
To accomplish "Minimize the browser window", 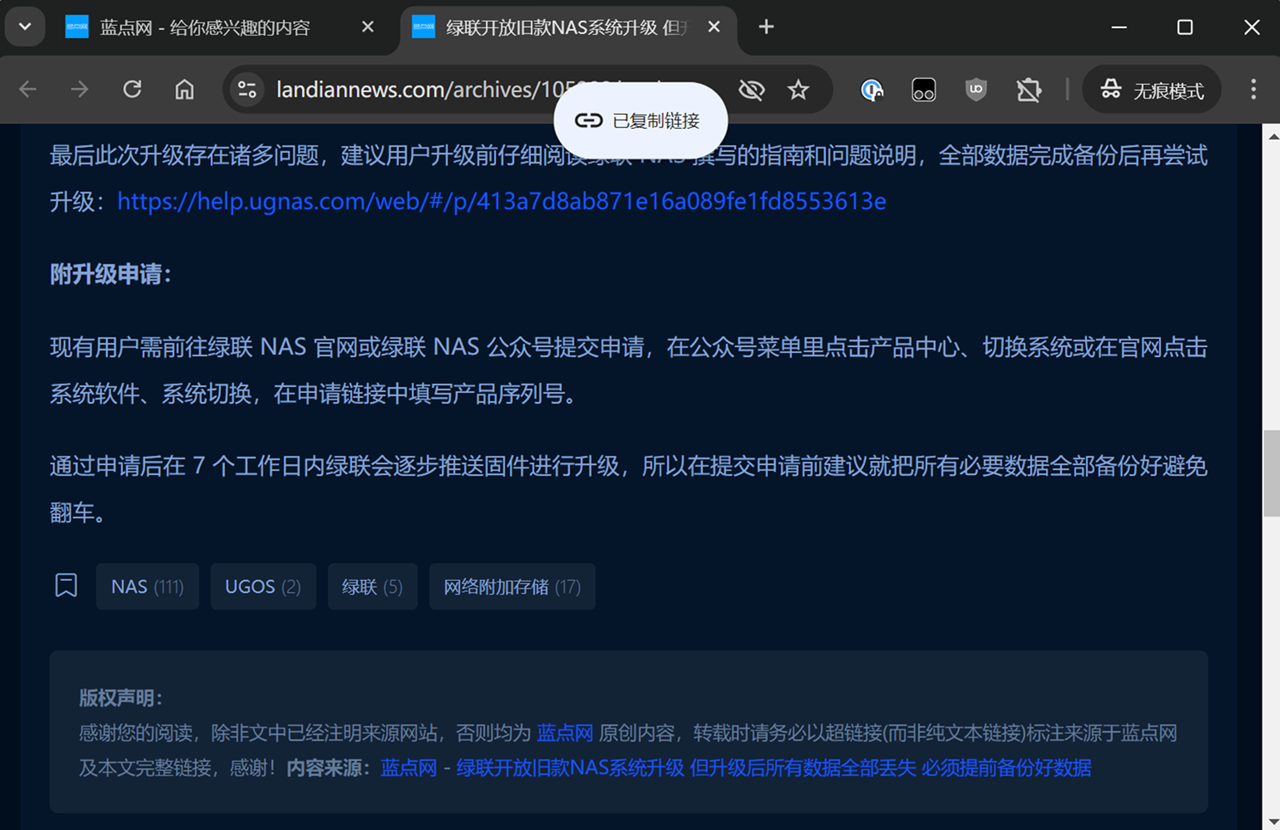I will point(1118,27).
